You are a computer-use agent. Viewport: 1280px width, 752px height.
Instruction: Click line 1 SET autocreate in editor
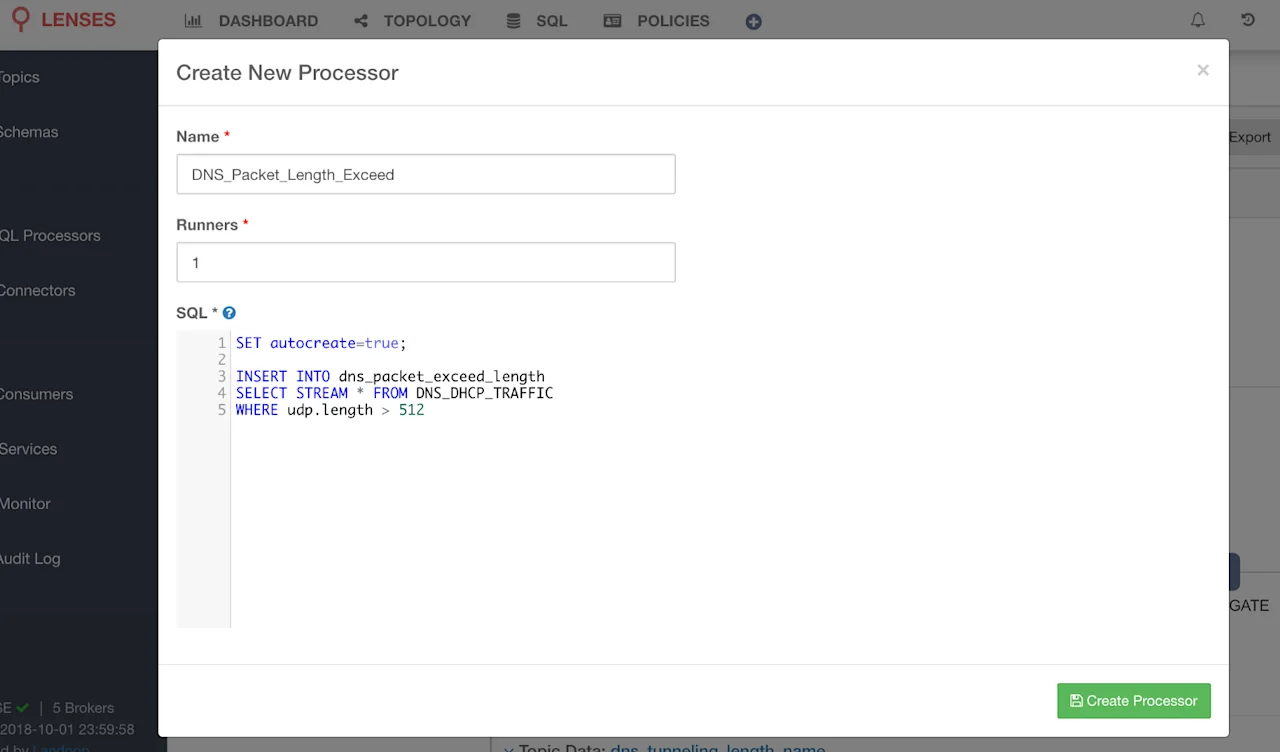[321, 343]
